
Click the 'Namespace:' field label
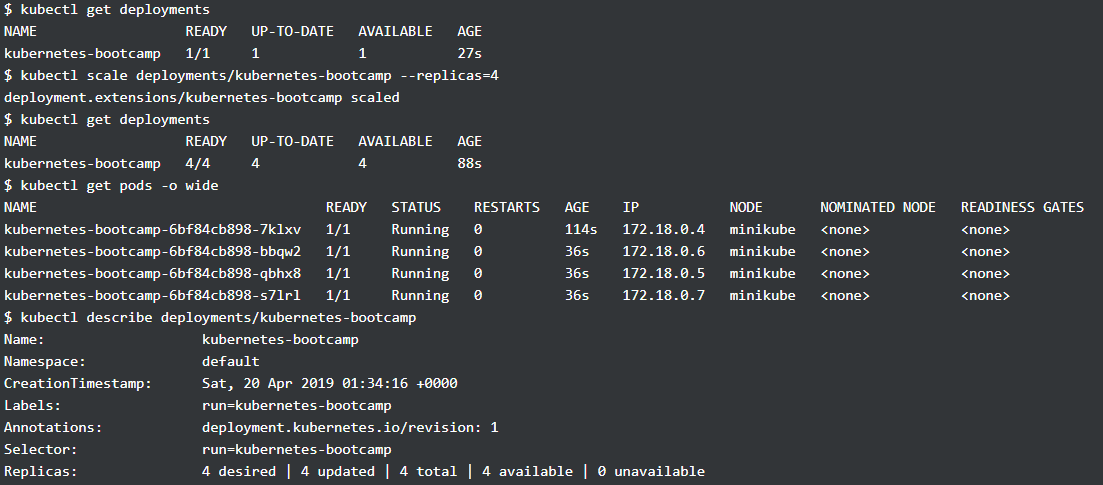tap(45, 362)
